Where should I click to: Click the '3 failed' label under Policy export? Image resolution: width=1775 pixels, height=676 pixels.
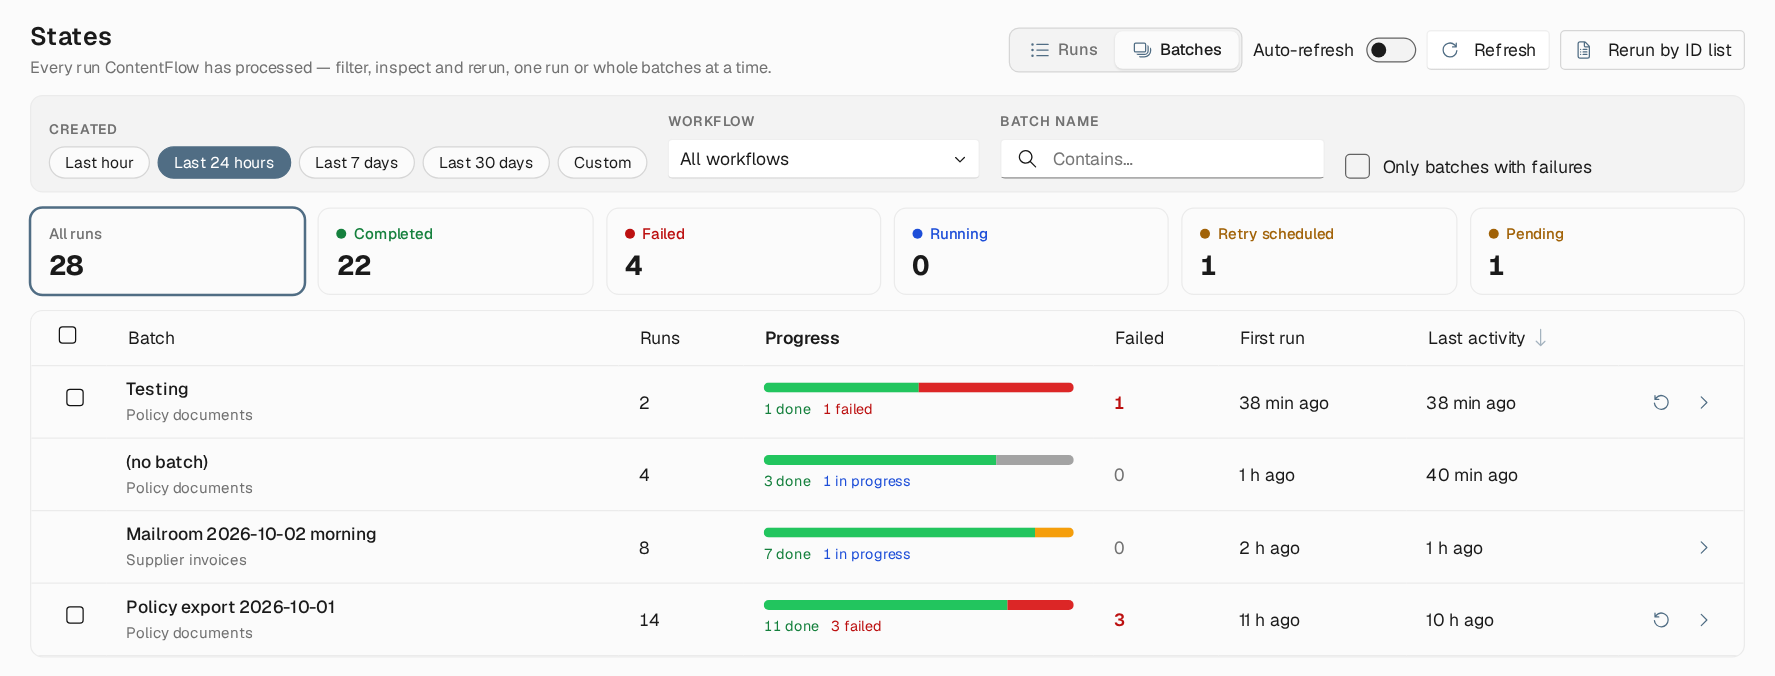(x=856, y=626)
